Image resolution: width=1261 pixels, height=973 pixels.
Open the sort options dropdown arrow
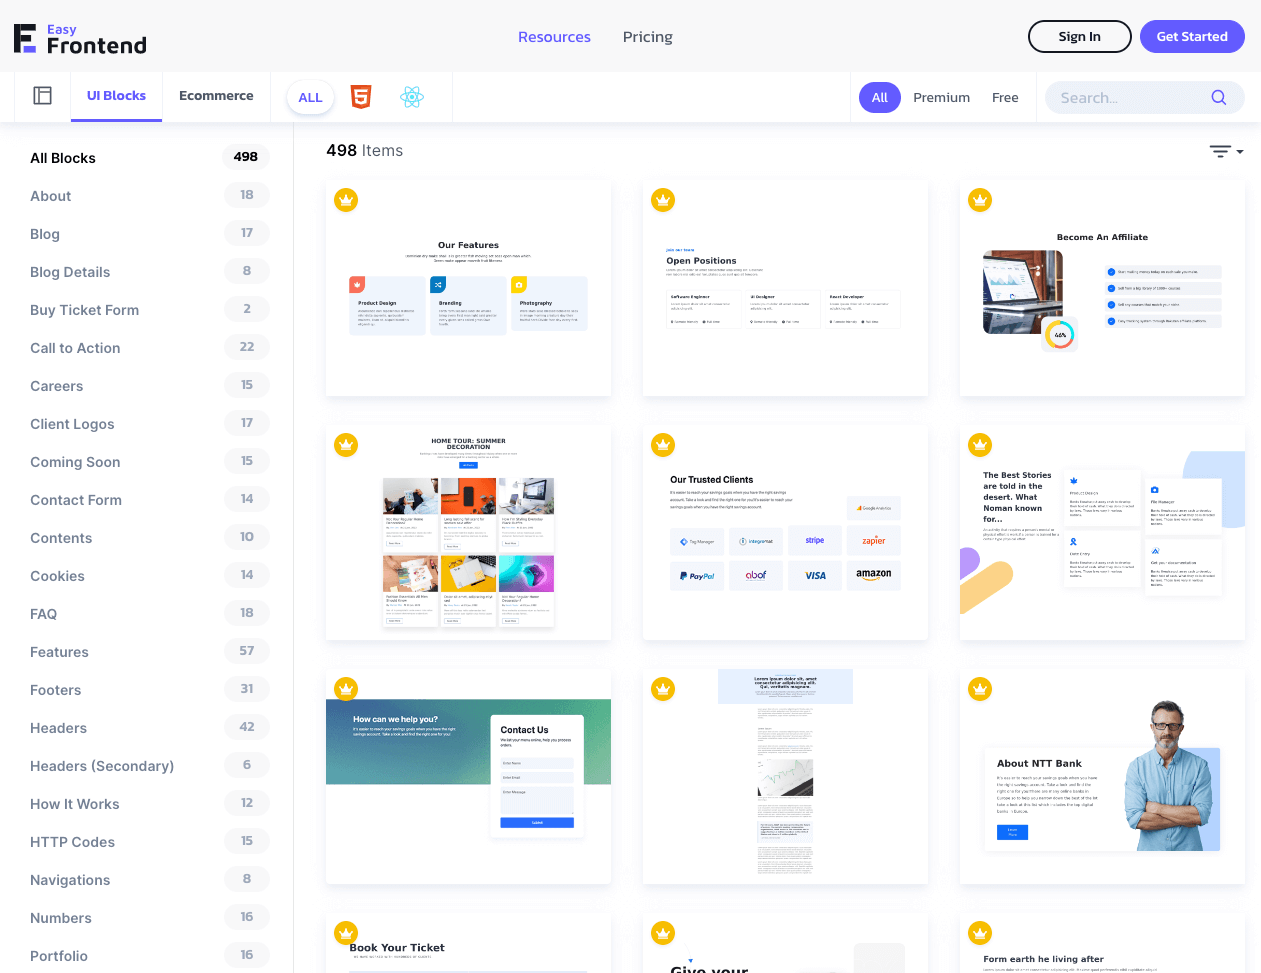tap(1240, 151)
